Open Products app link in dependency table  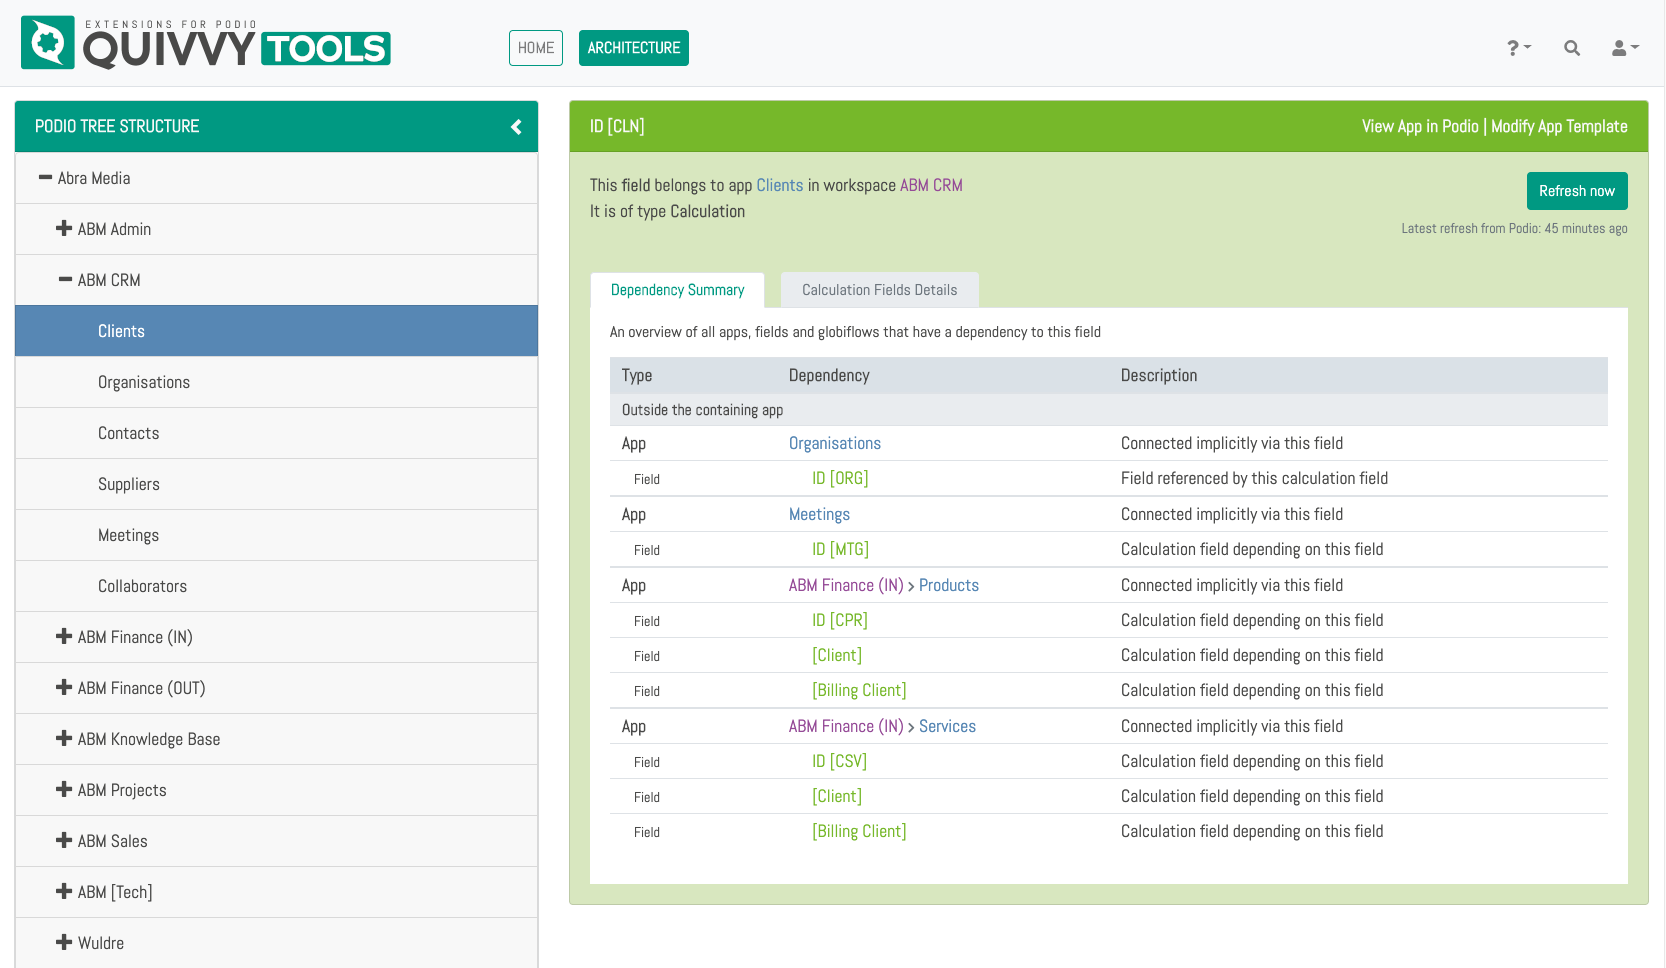[949, 586]
